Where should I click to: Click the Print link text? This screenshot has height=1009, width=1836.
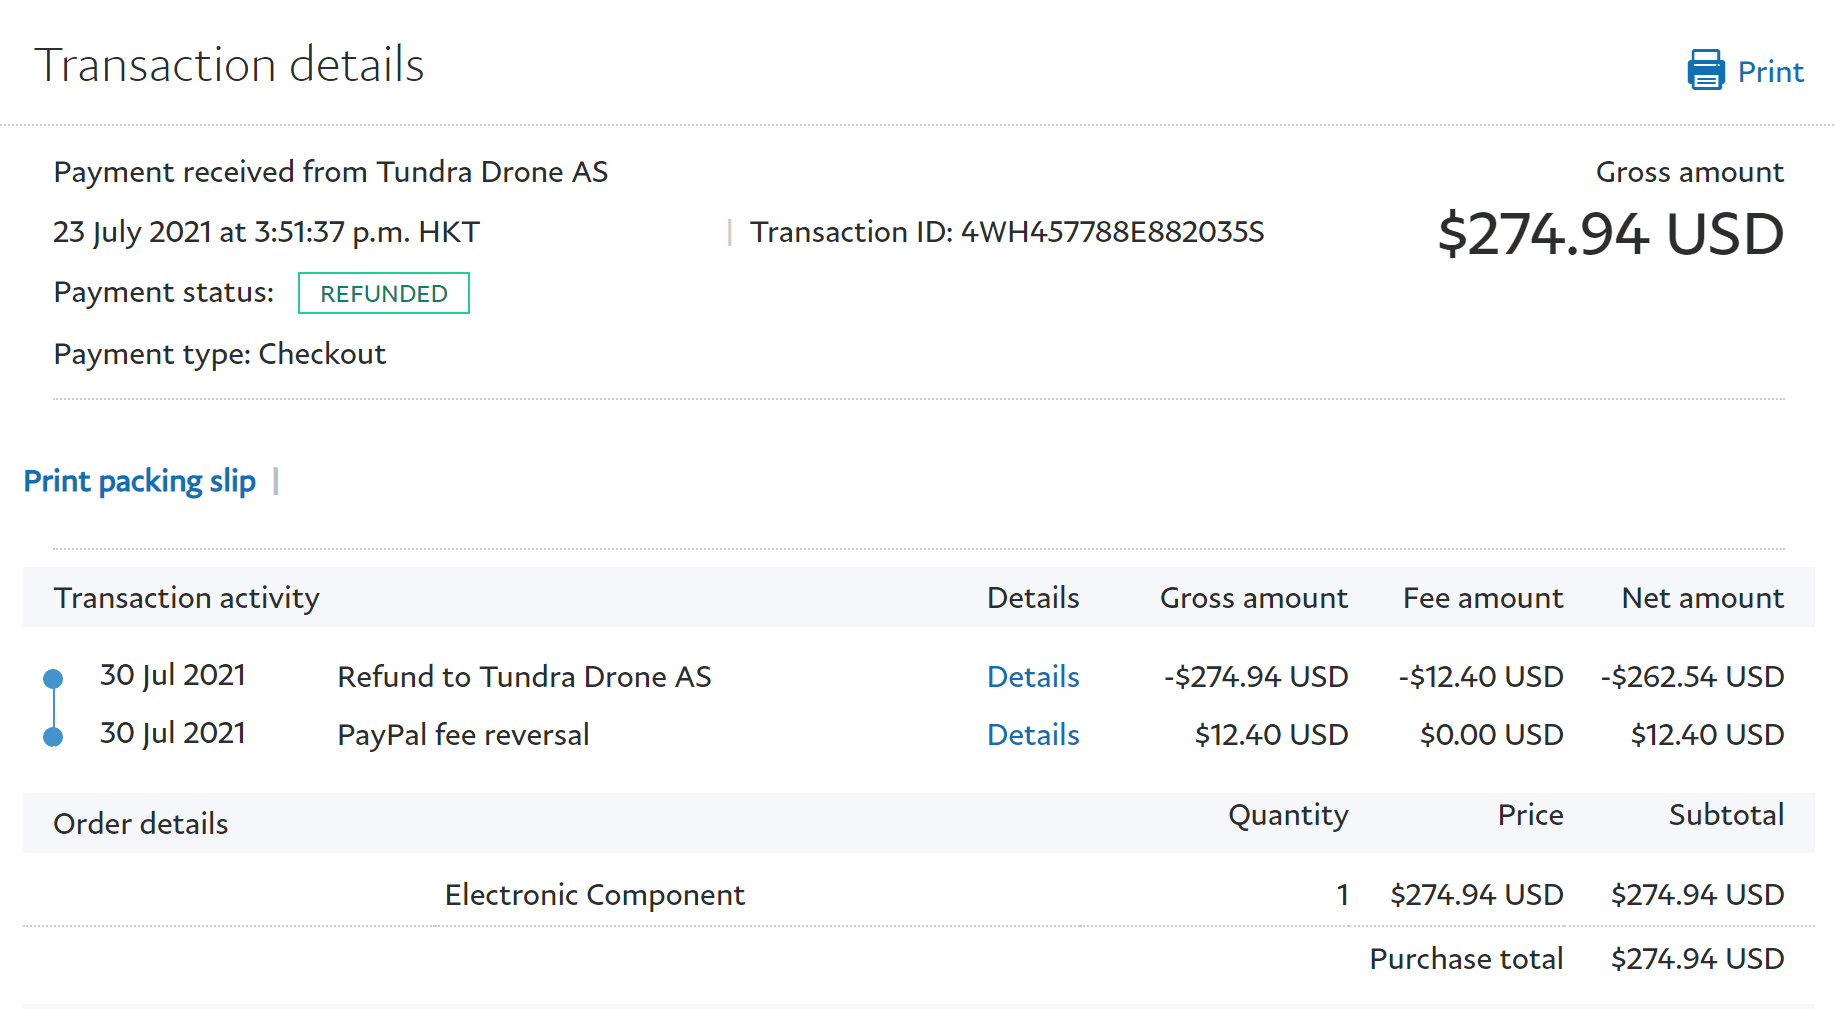click(x=1770, y=72)
